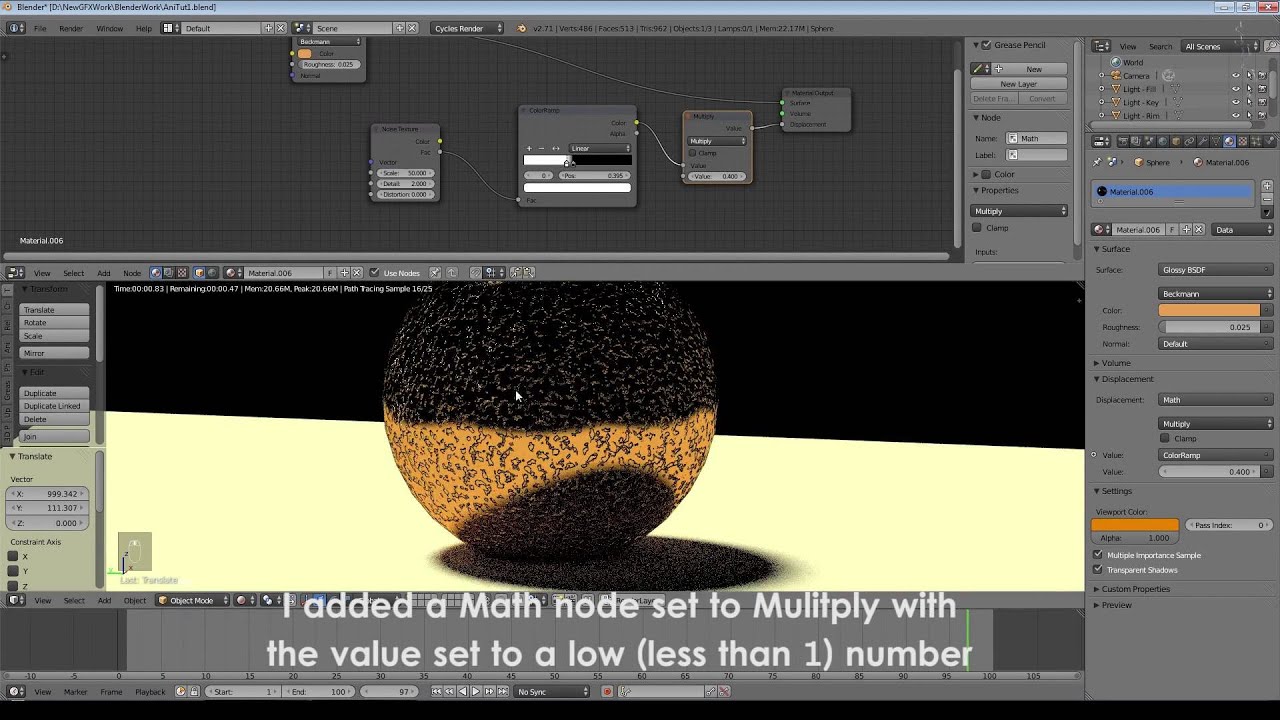This screenshot has height=720, width=1280.
Task: Expand the Custom Properties panel
Action: pyautogui.click(x=1136, y=589)
